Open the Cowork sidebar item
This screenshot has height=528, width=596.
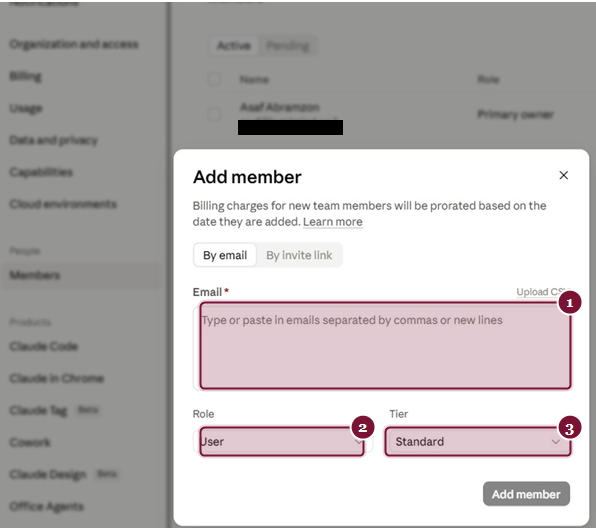pyautogui.click(x=30, y=442)
